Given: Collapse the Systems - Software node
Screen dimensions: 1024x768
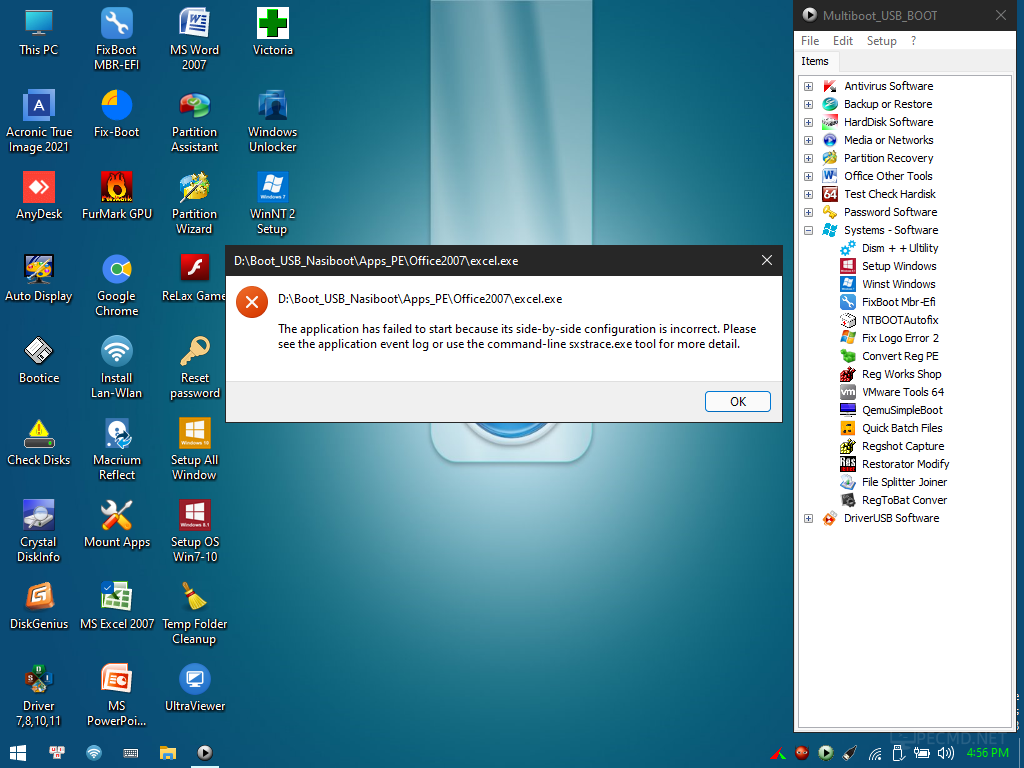Looking at the screenshot, I should click(x=808, y=231).
